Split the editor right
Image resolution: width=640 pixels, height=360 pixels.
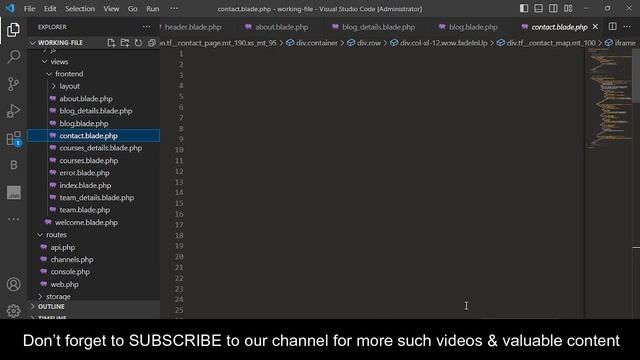pos(612,27)
